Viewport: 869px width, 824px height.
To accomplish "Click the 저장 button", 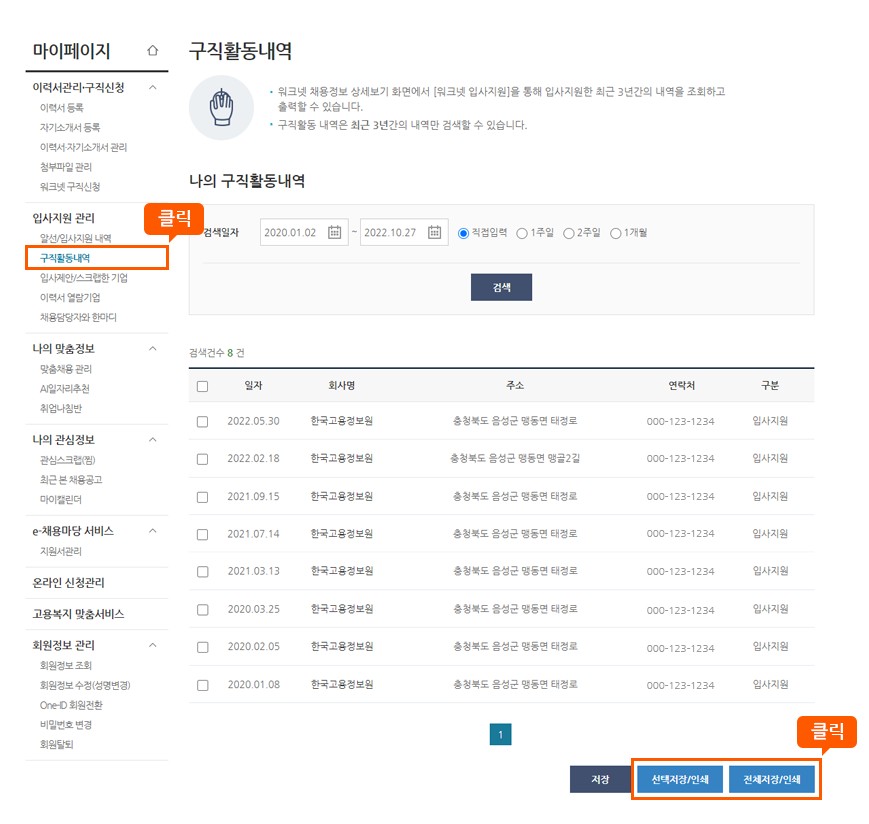I will pos(600,778).
